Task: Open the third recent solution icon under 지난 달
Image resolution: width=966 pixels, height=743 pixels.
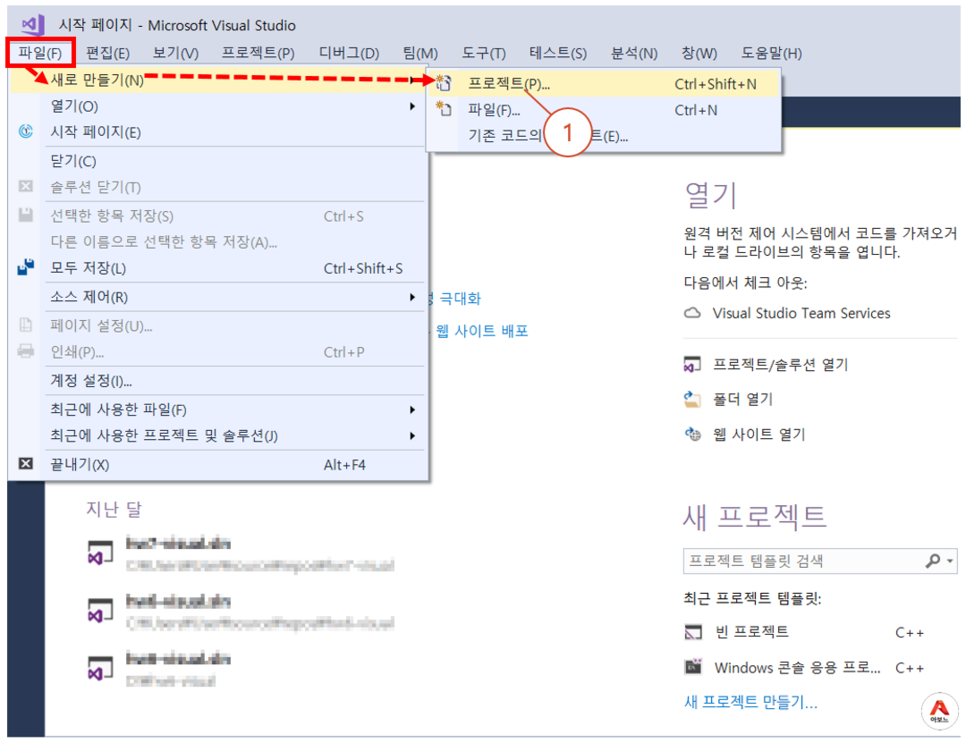Action: [100, 667]
